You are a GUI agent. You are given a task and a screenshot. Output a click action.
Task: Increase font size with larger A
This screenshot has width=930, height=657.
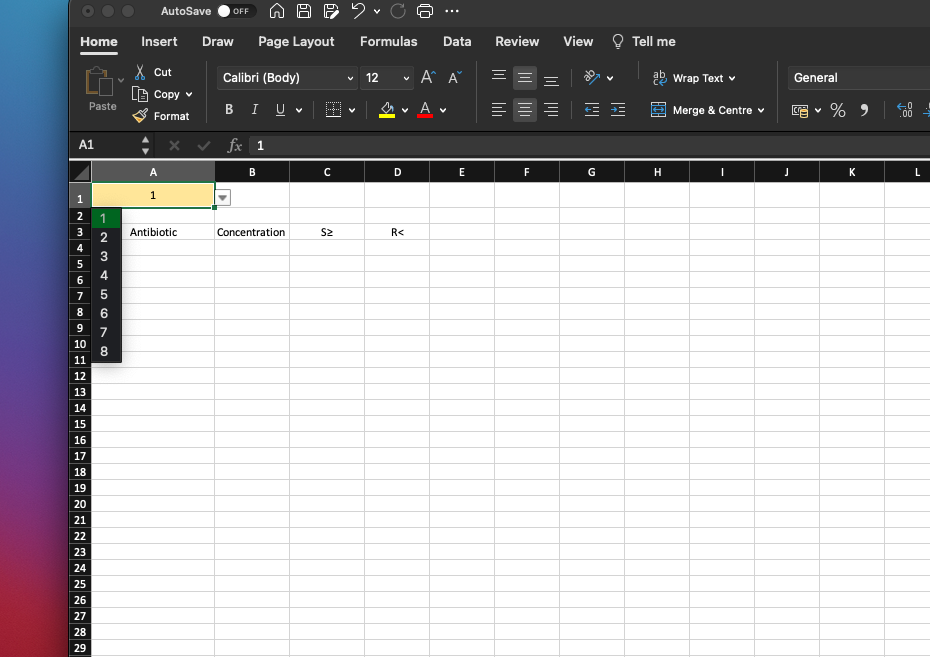click(x=428, y=78)
